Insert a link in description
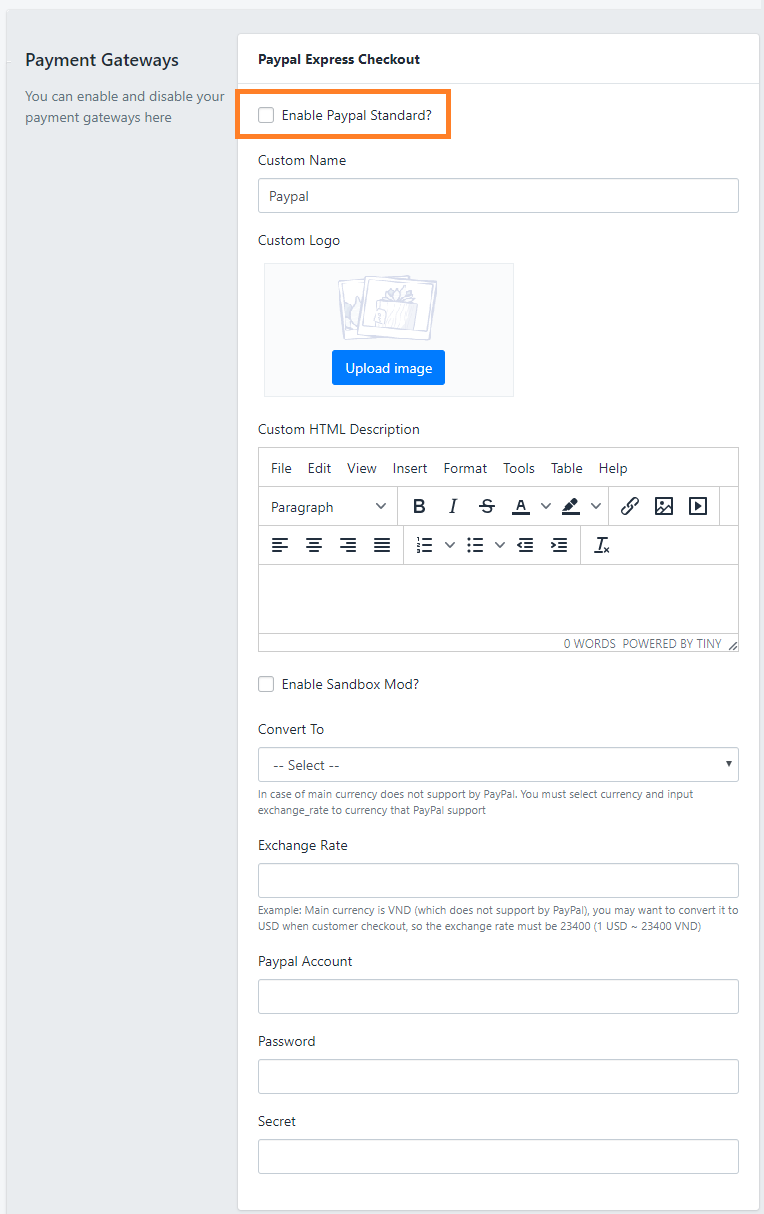Image resolution: width=764 pixels, height=1214 pixels. coord(629,506)
